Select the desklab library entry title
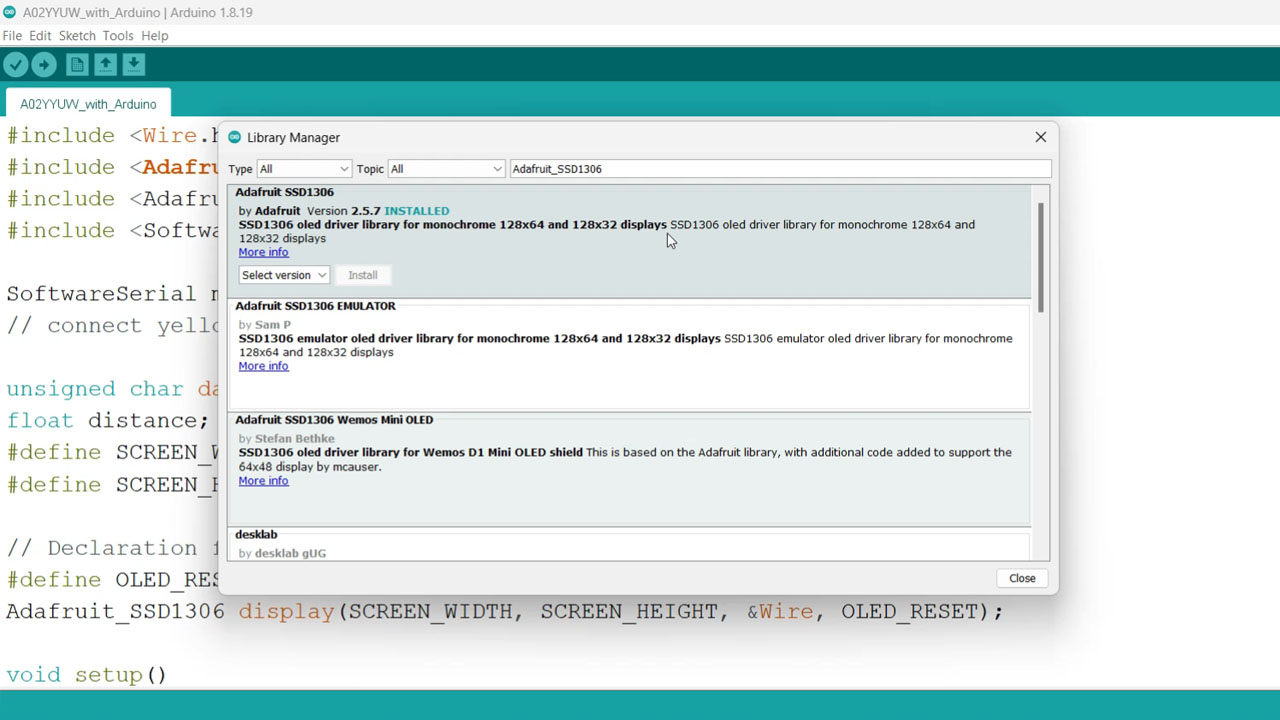Screen dimensions: 1280x720 (256, 535)
